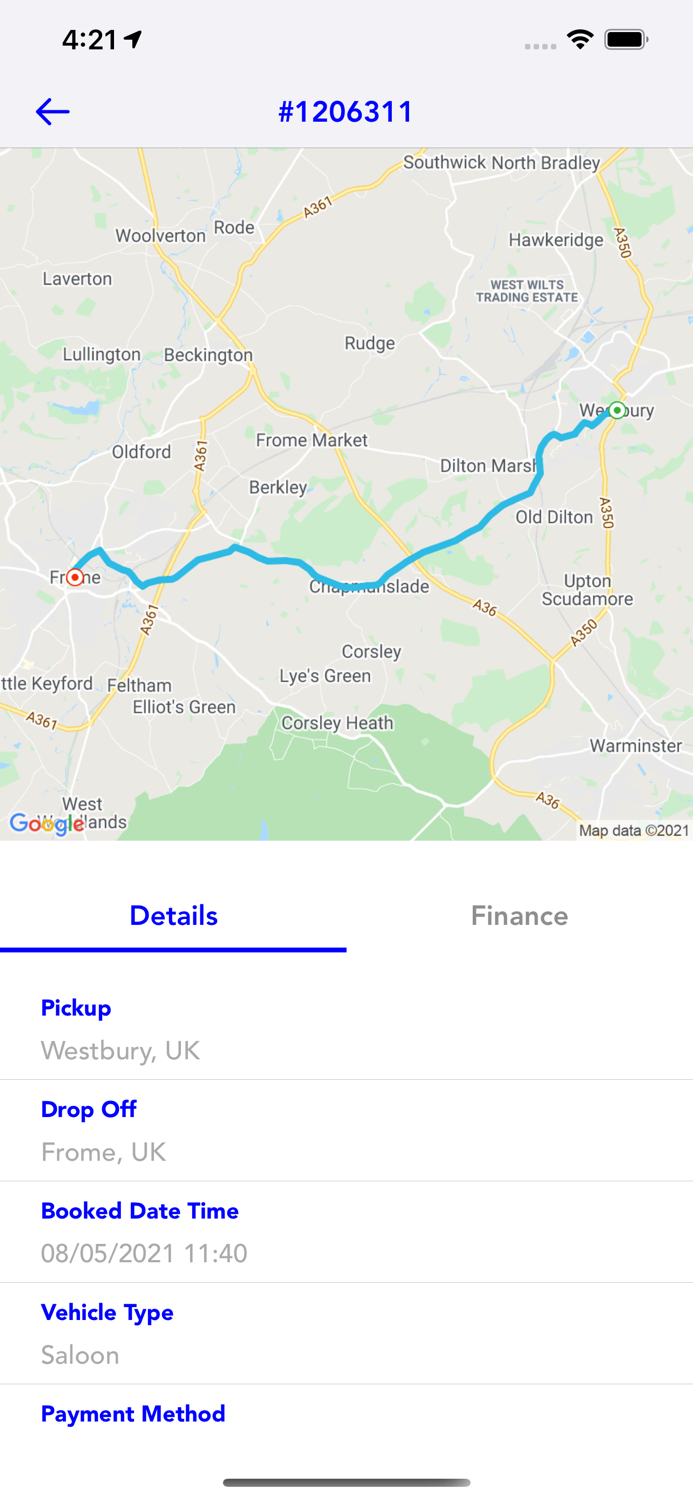The height and width of the screenshot is (1500, 693).
Task: Tap the booking number #1206311 title
Action: click(346, 111)
